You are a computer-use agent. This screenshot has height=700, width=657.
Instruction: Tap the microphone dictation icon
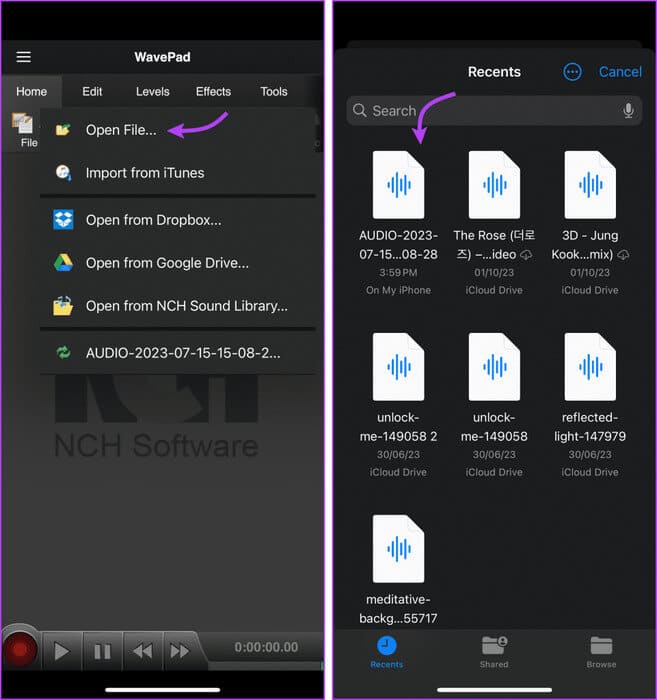628,110
